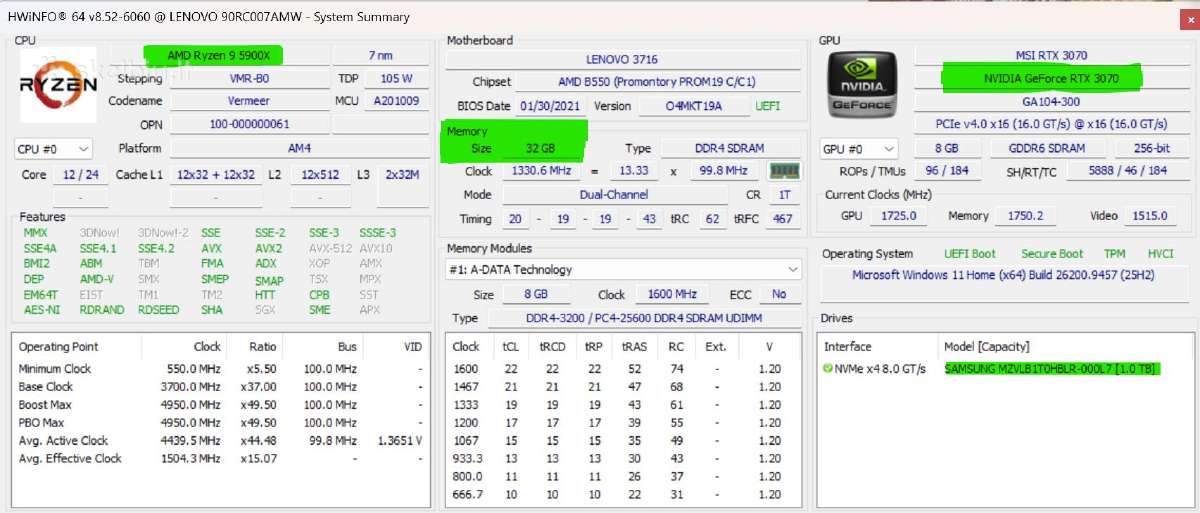Viewport: 1200px width, 513px height.
Task: Click the VID column header
Action: [412, 346]
